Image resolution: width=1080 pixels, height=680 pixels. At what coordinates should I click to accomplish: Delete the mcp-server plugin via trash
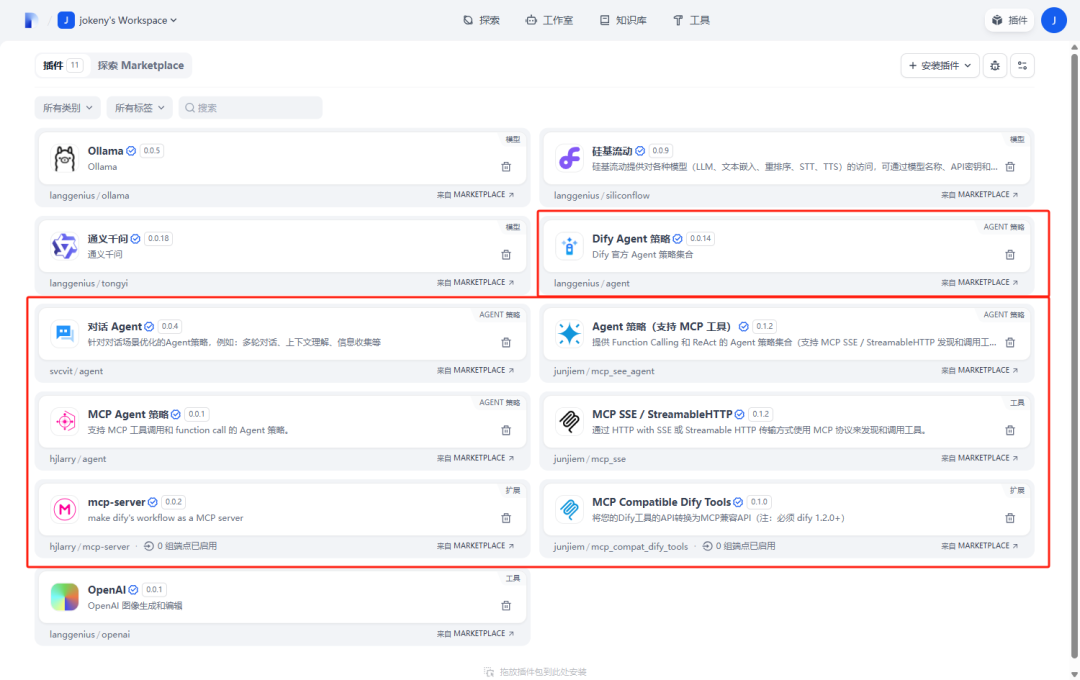tap(506, 518)
